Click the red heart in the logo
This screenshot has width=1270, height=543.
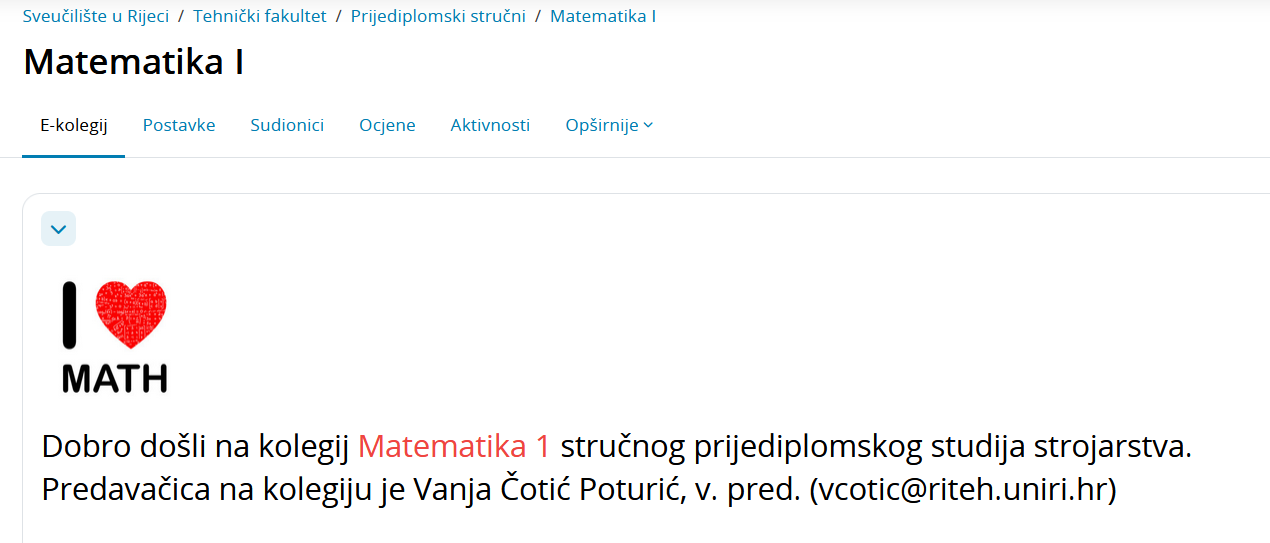point(130,311)
